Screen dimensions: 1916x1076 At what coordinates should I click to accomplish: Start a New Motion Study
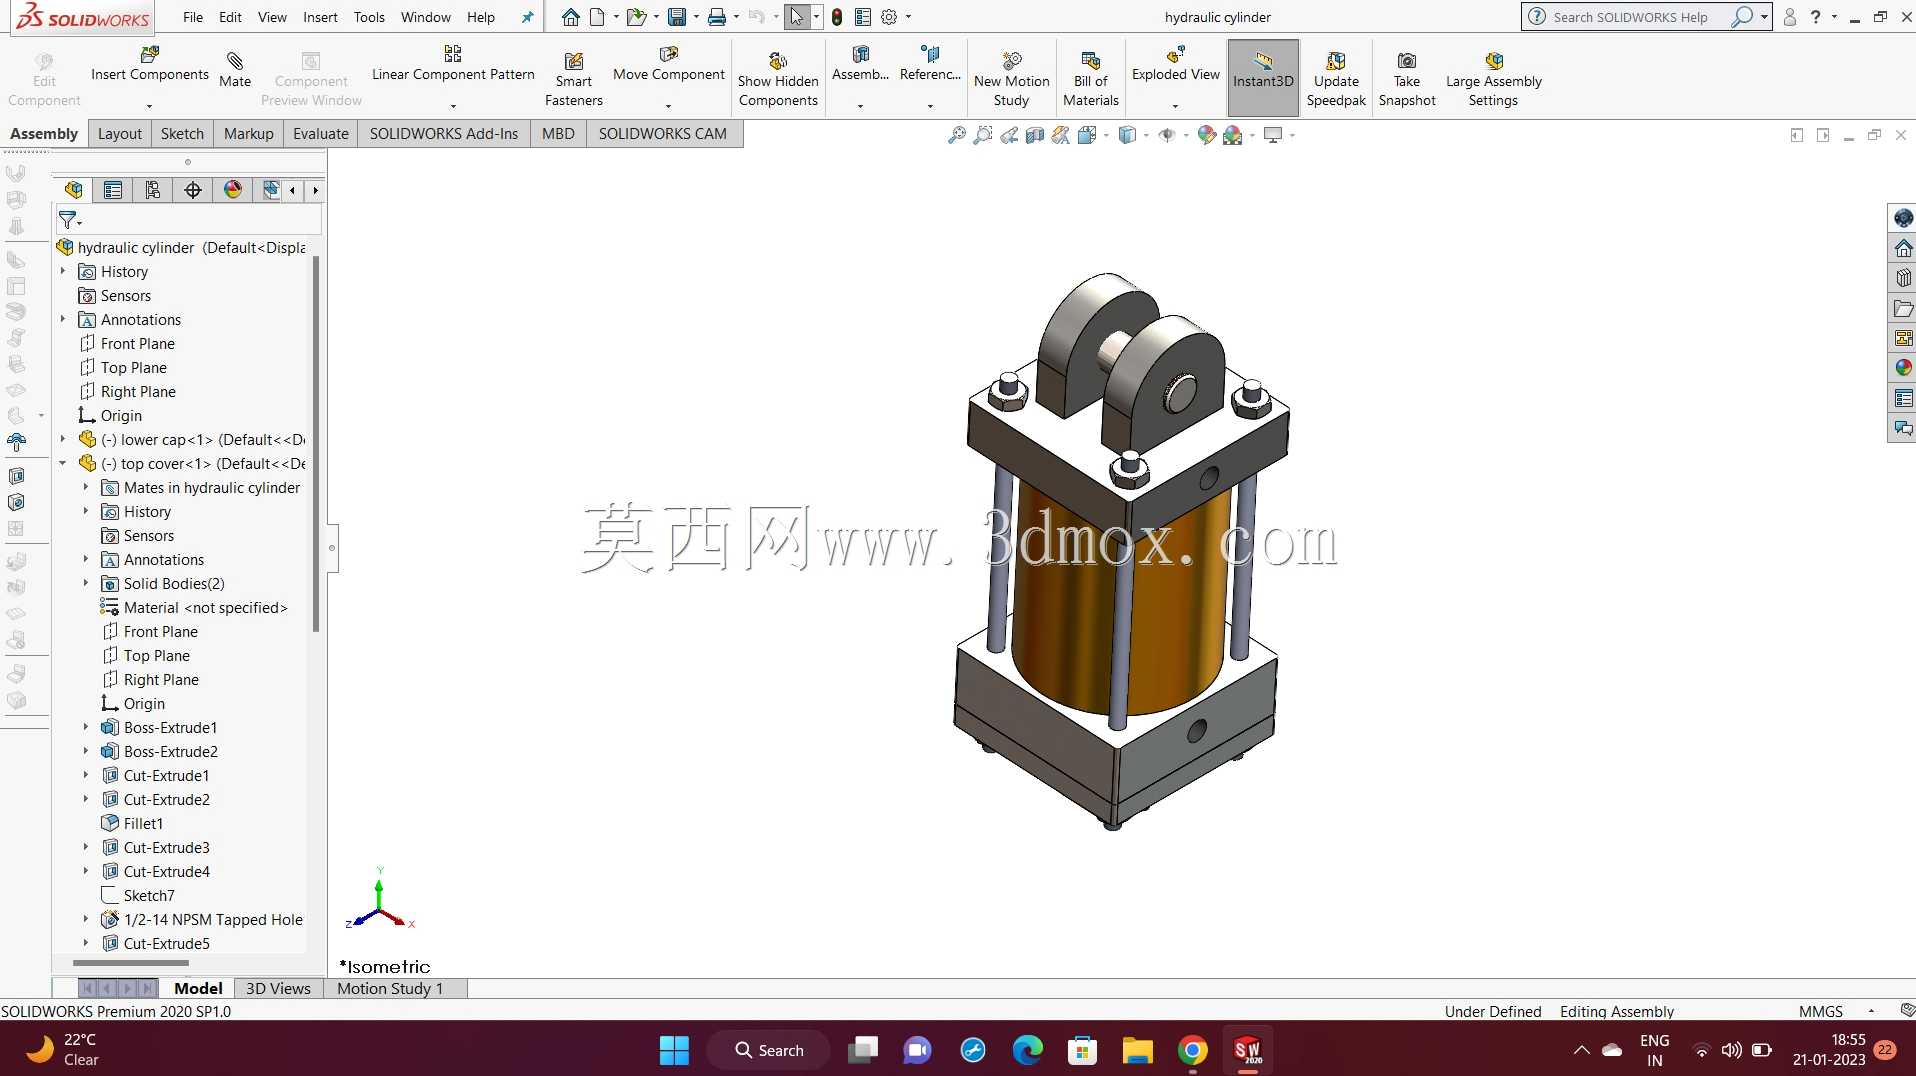click(x=1011, y=79)
